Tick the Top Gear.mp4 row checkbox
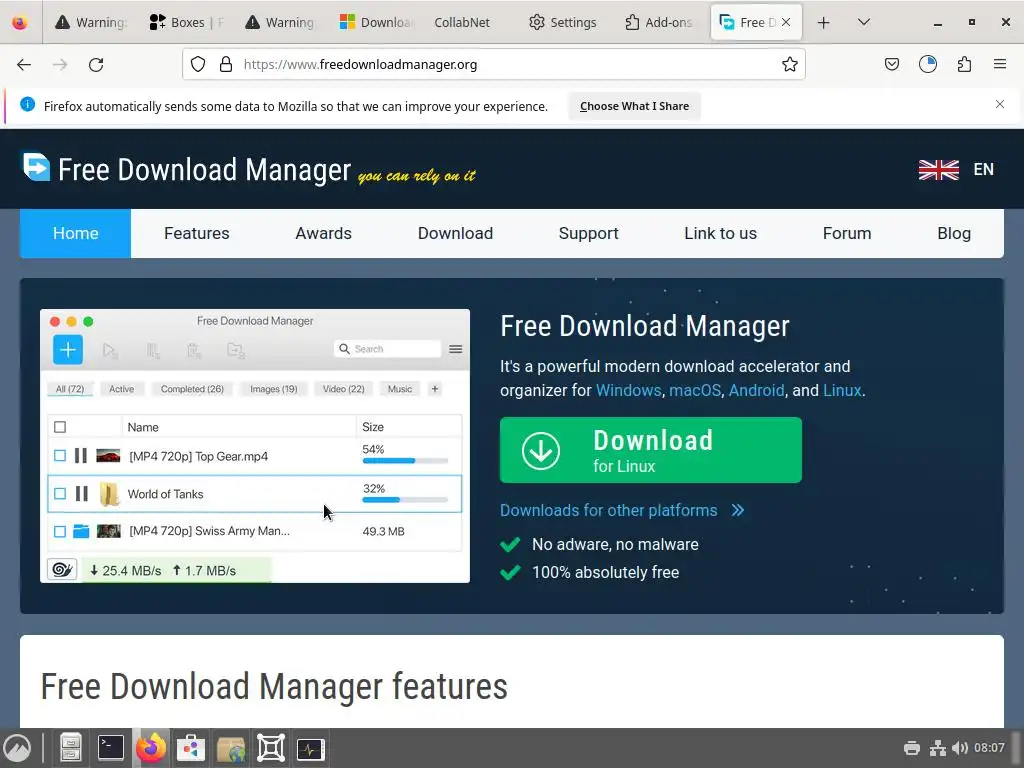1024x768 pixels. (60, 456)
